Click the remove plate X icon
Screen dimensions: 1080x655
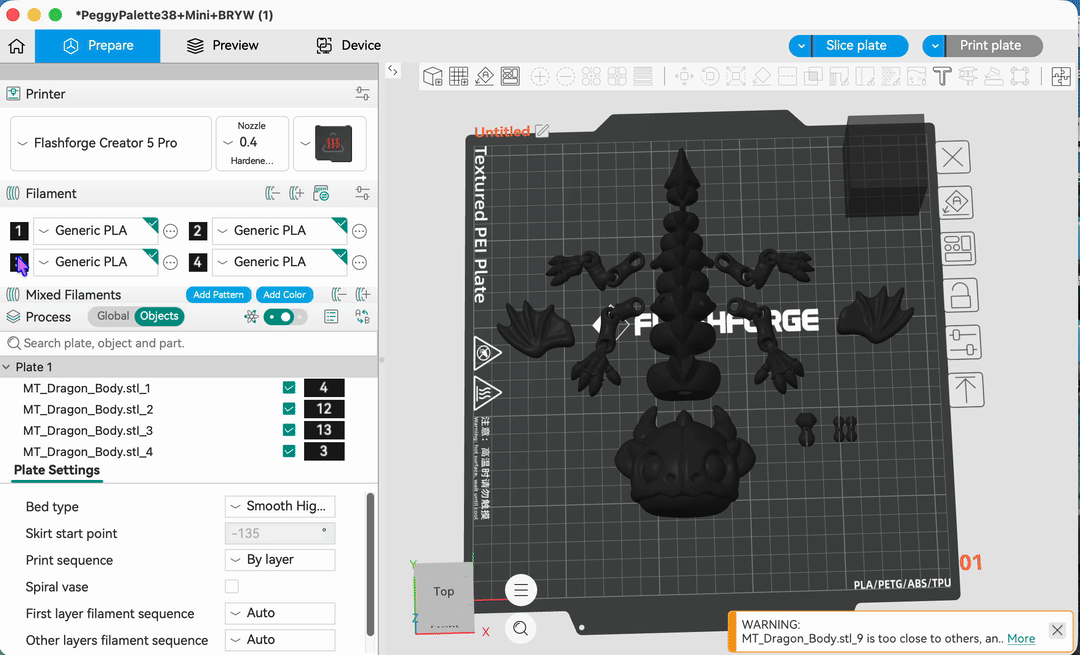pyautogui.click(x=953, y=158)
